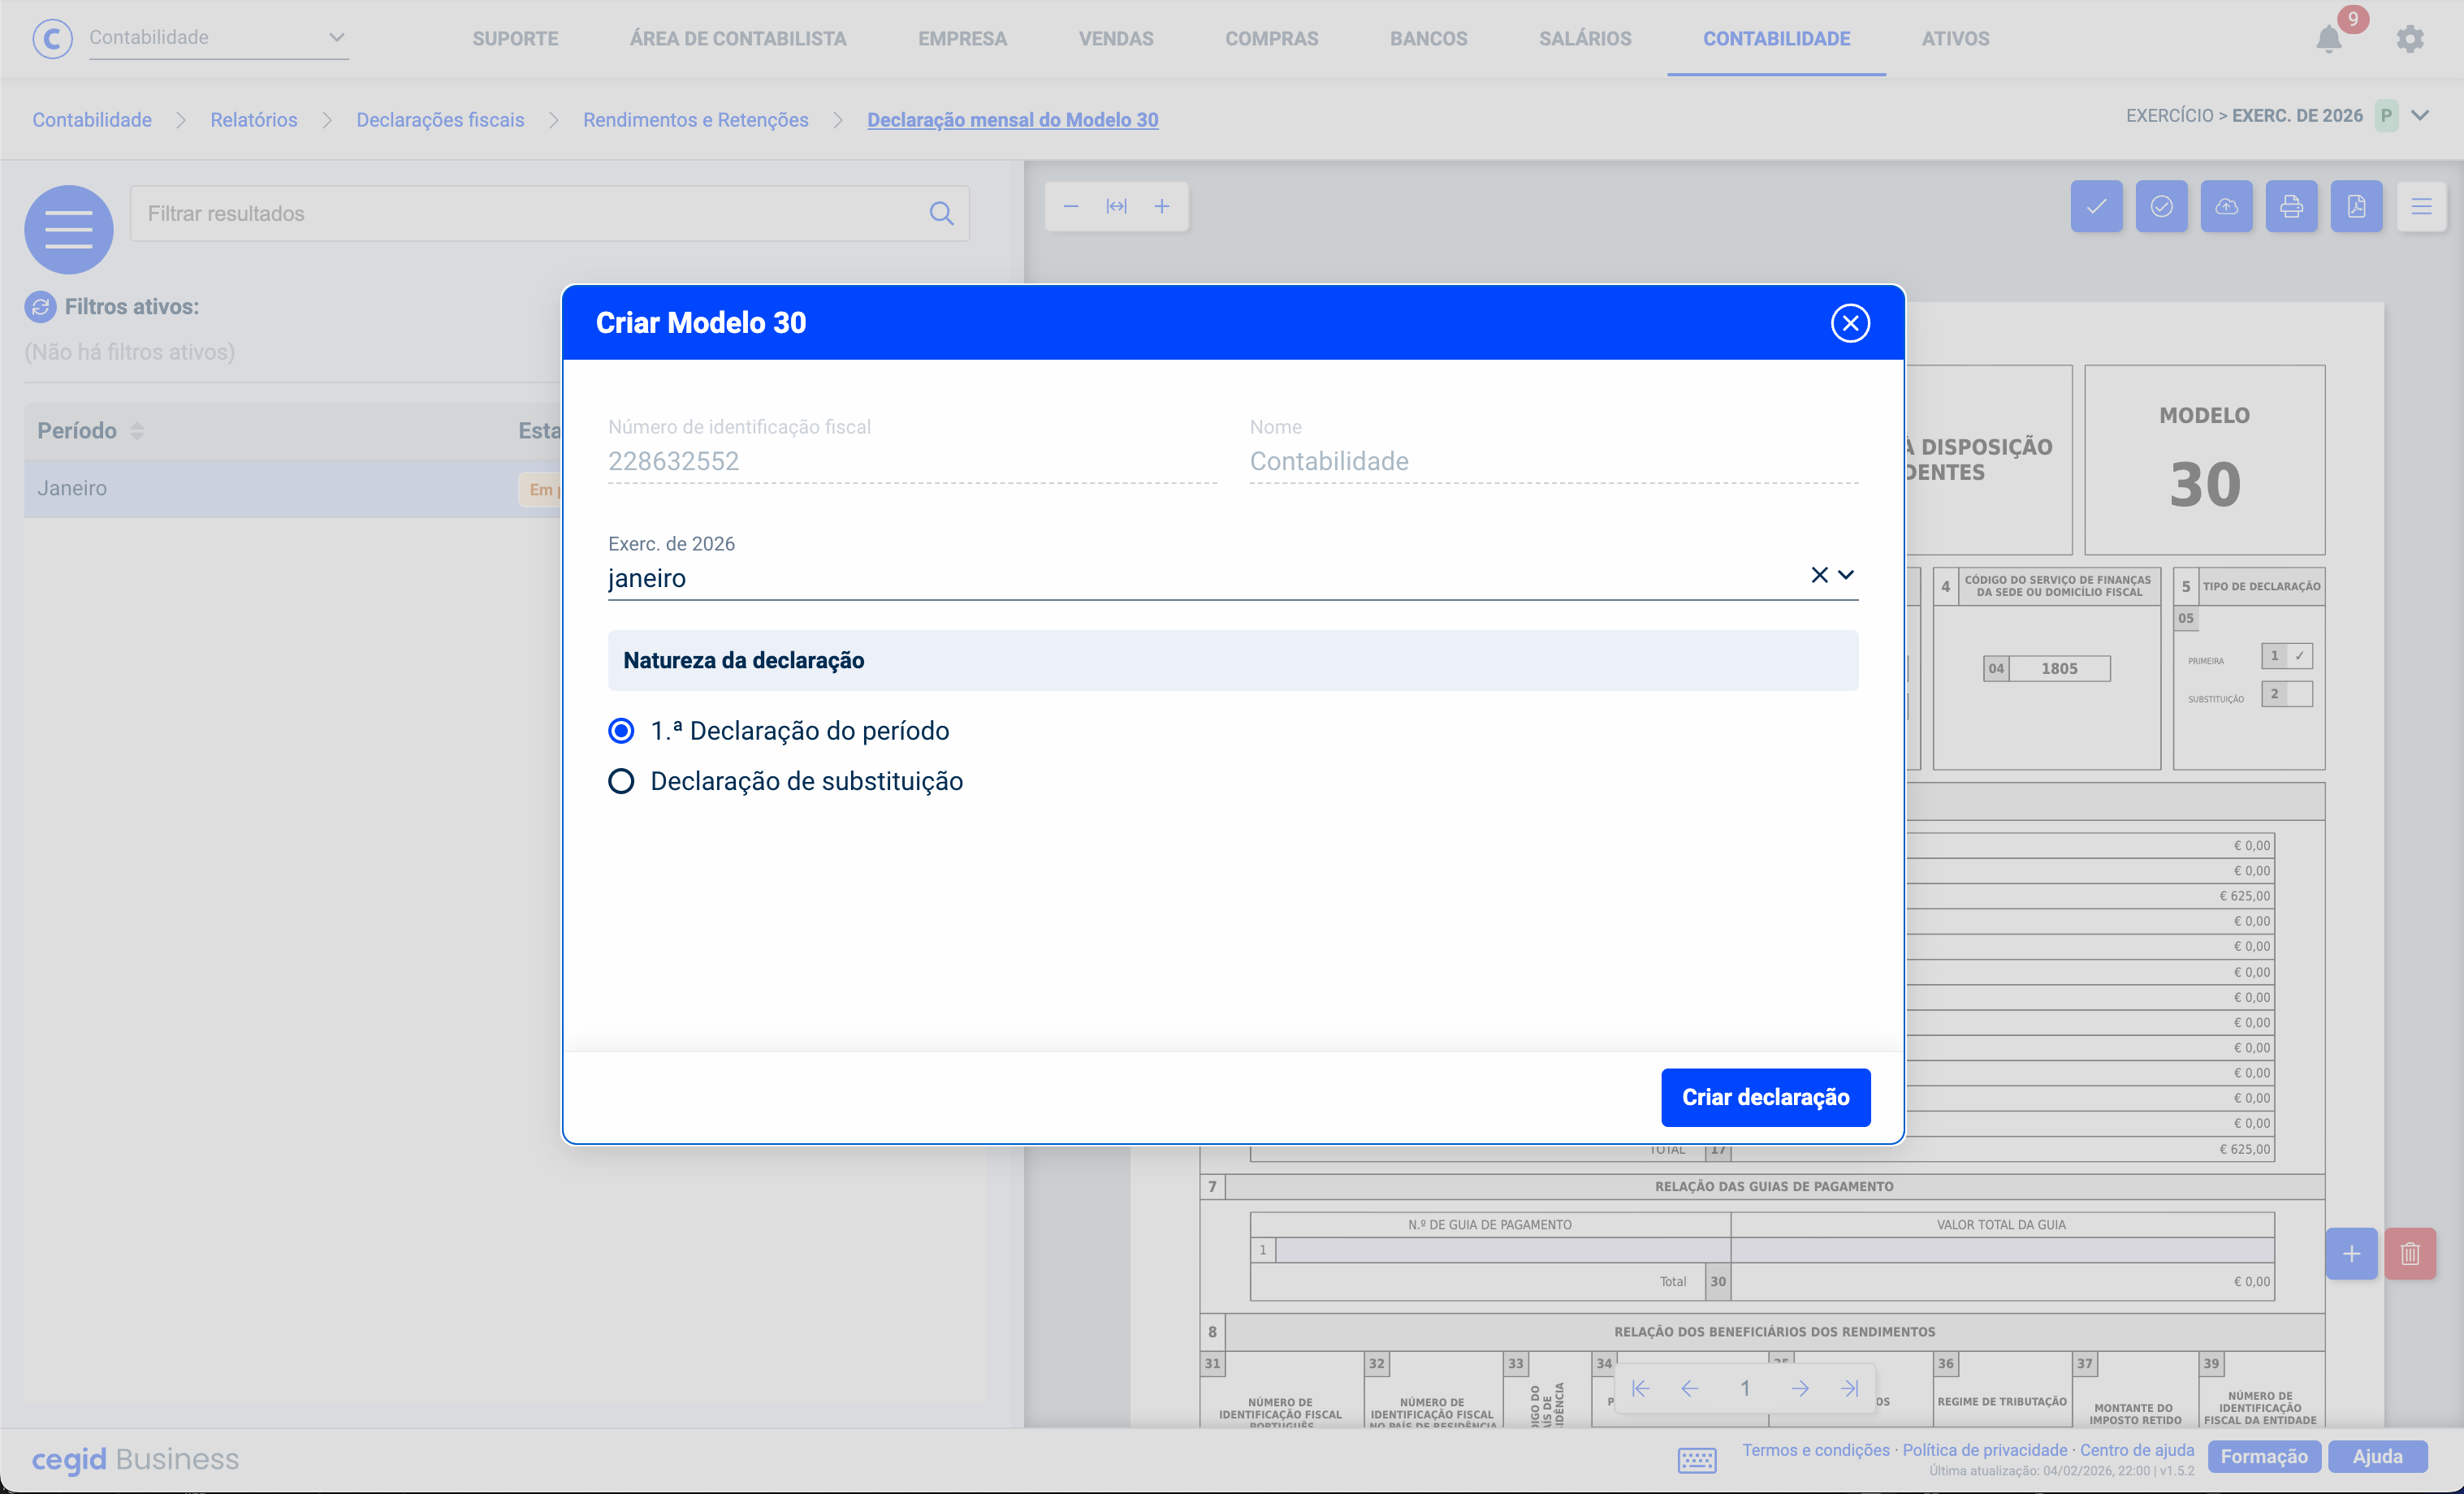The image size is (2464, 1494).
Task: Open the BANCOS menu tab
Action: (1428, 39)
